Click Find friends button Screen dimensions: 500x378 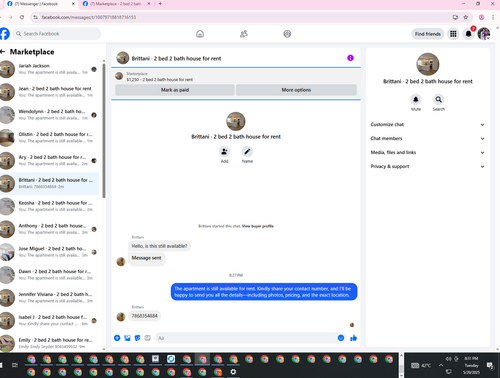(428, 34)
